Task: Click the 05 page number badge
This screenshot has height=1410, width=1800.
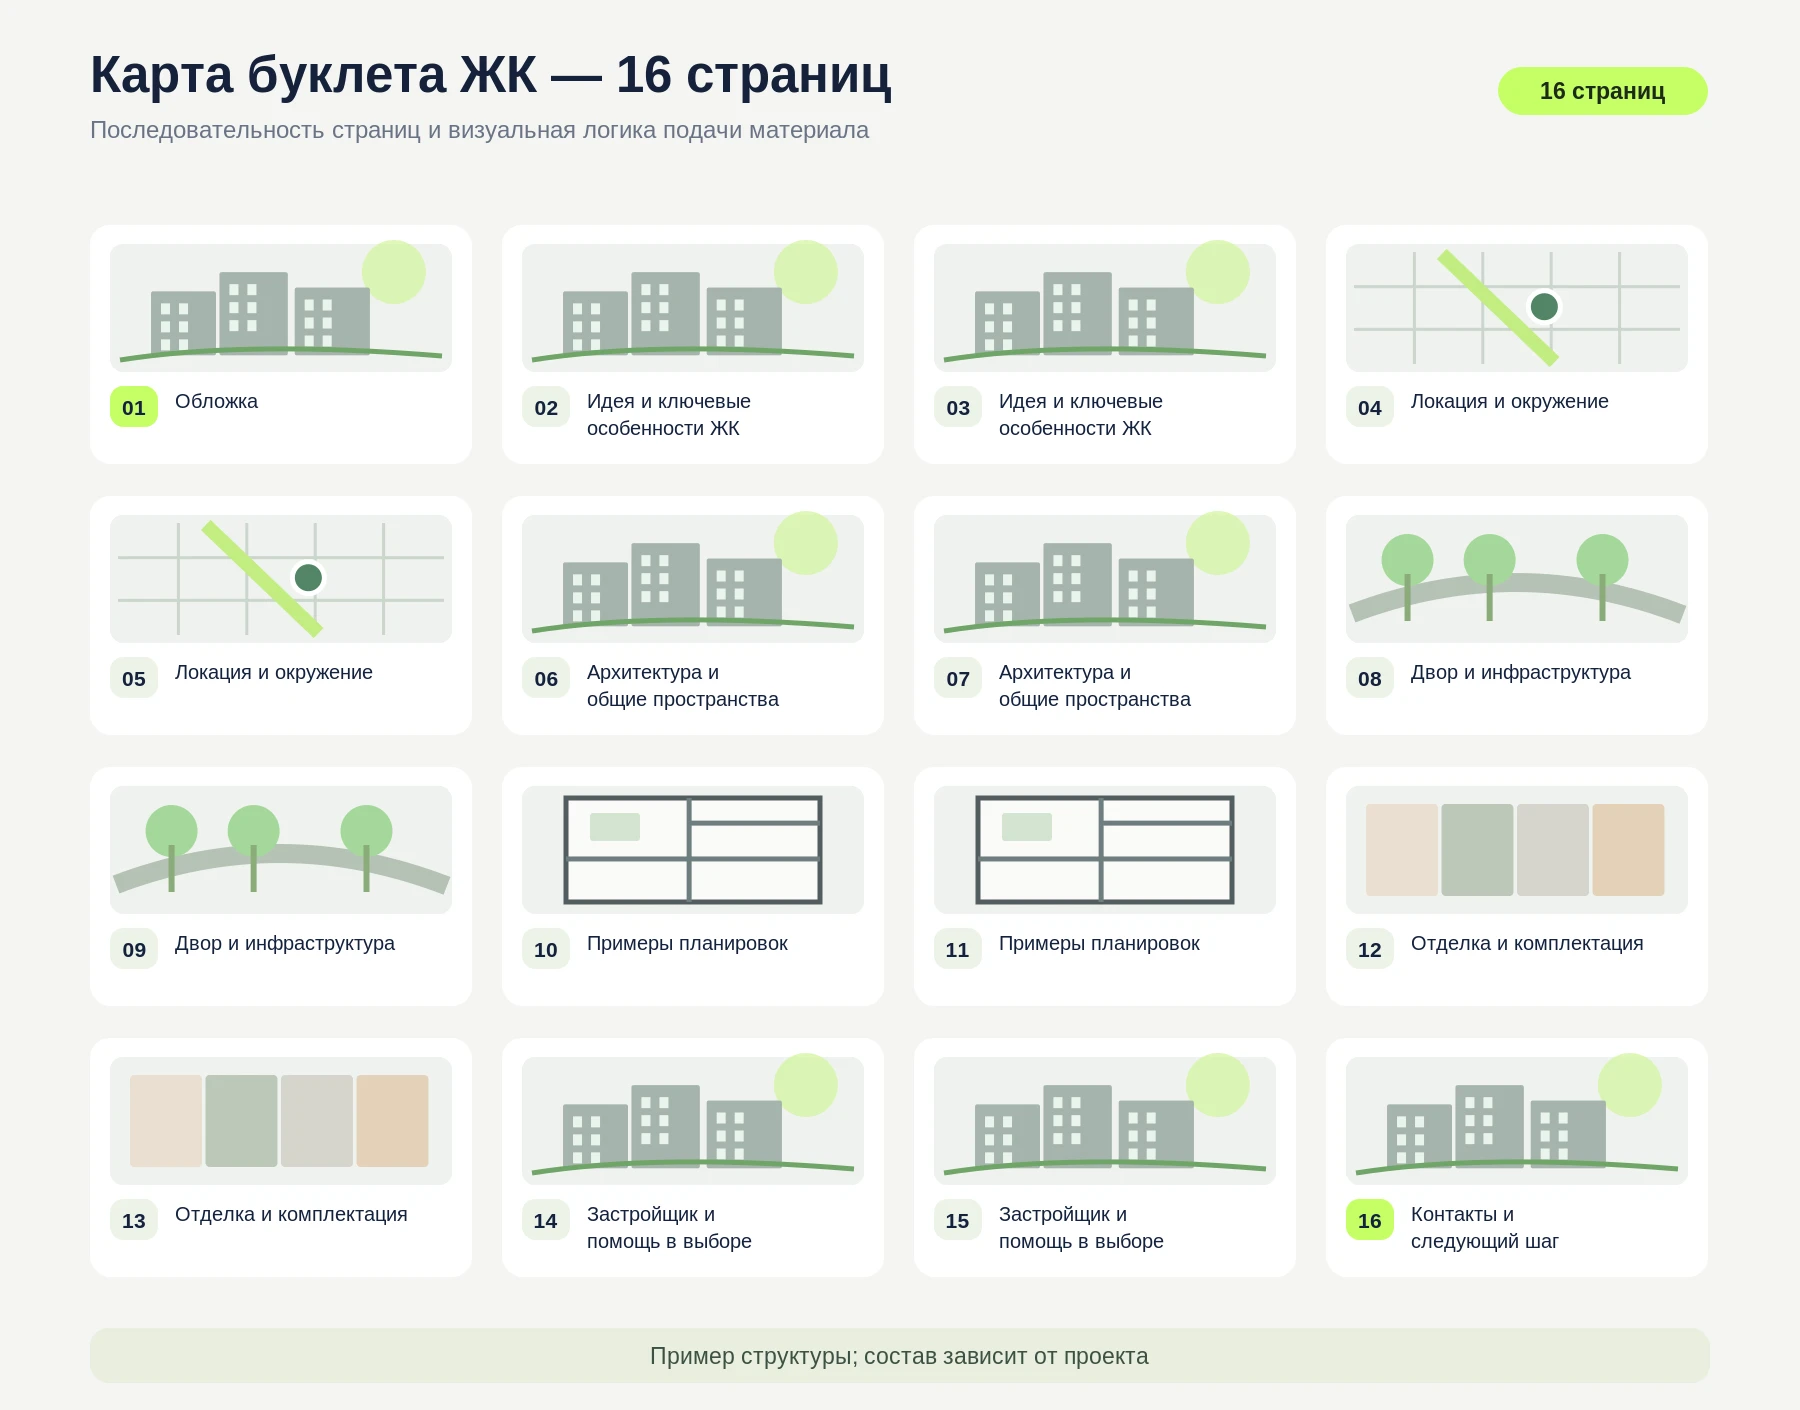Action: pyautogui.click(x=134, y=678)
